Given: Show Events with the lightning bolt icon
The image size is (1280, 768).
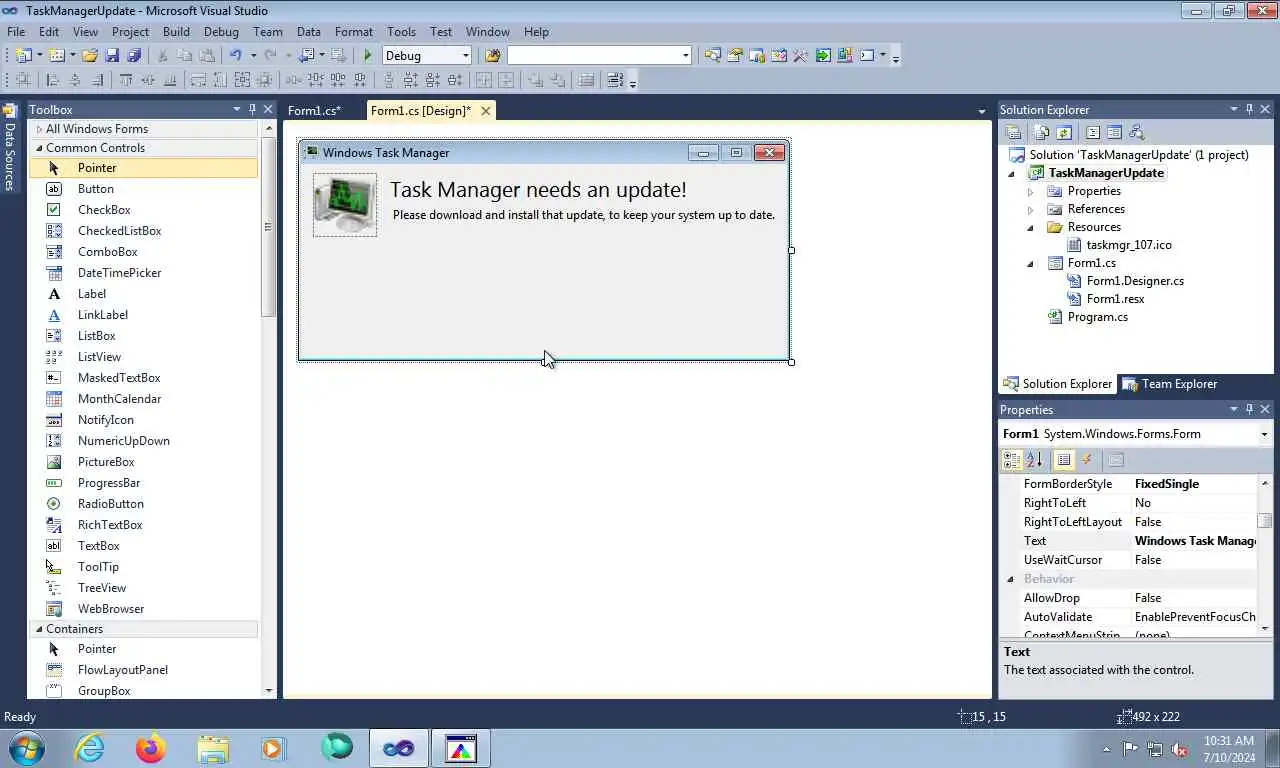Looking at the screenshot, I should point(1087,460).
